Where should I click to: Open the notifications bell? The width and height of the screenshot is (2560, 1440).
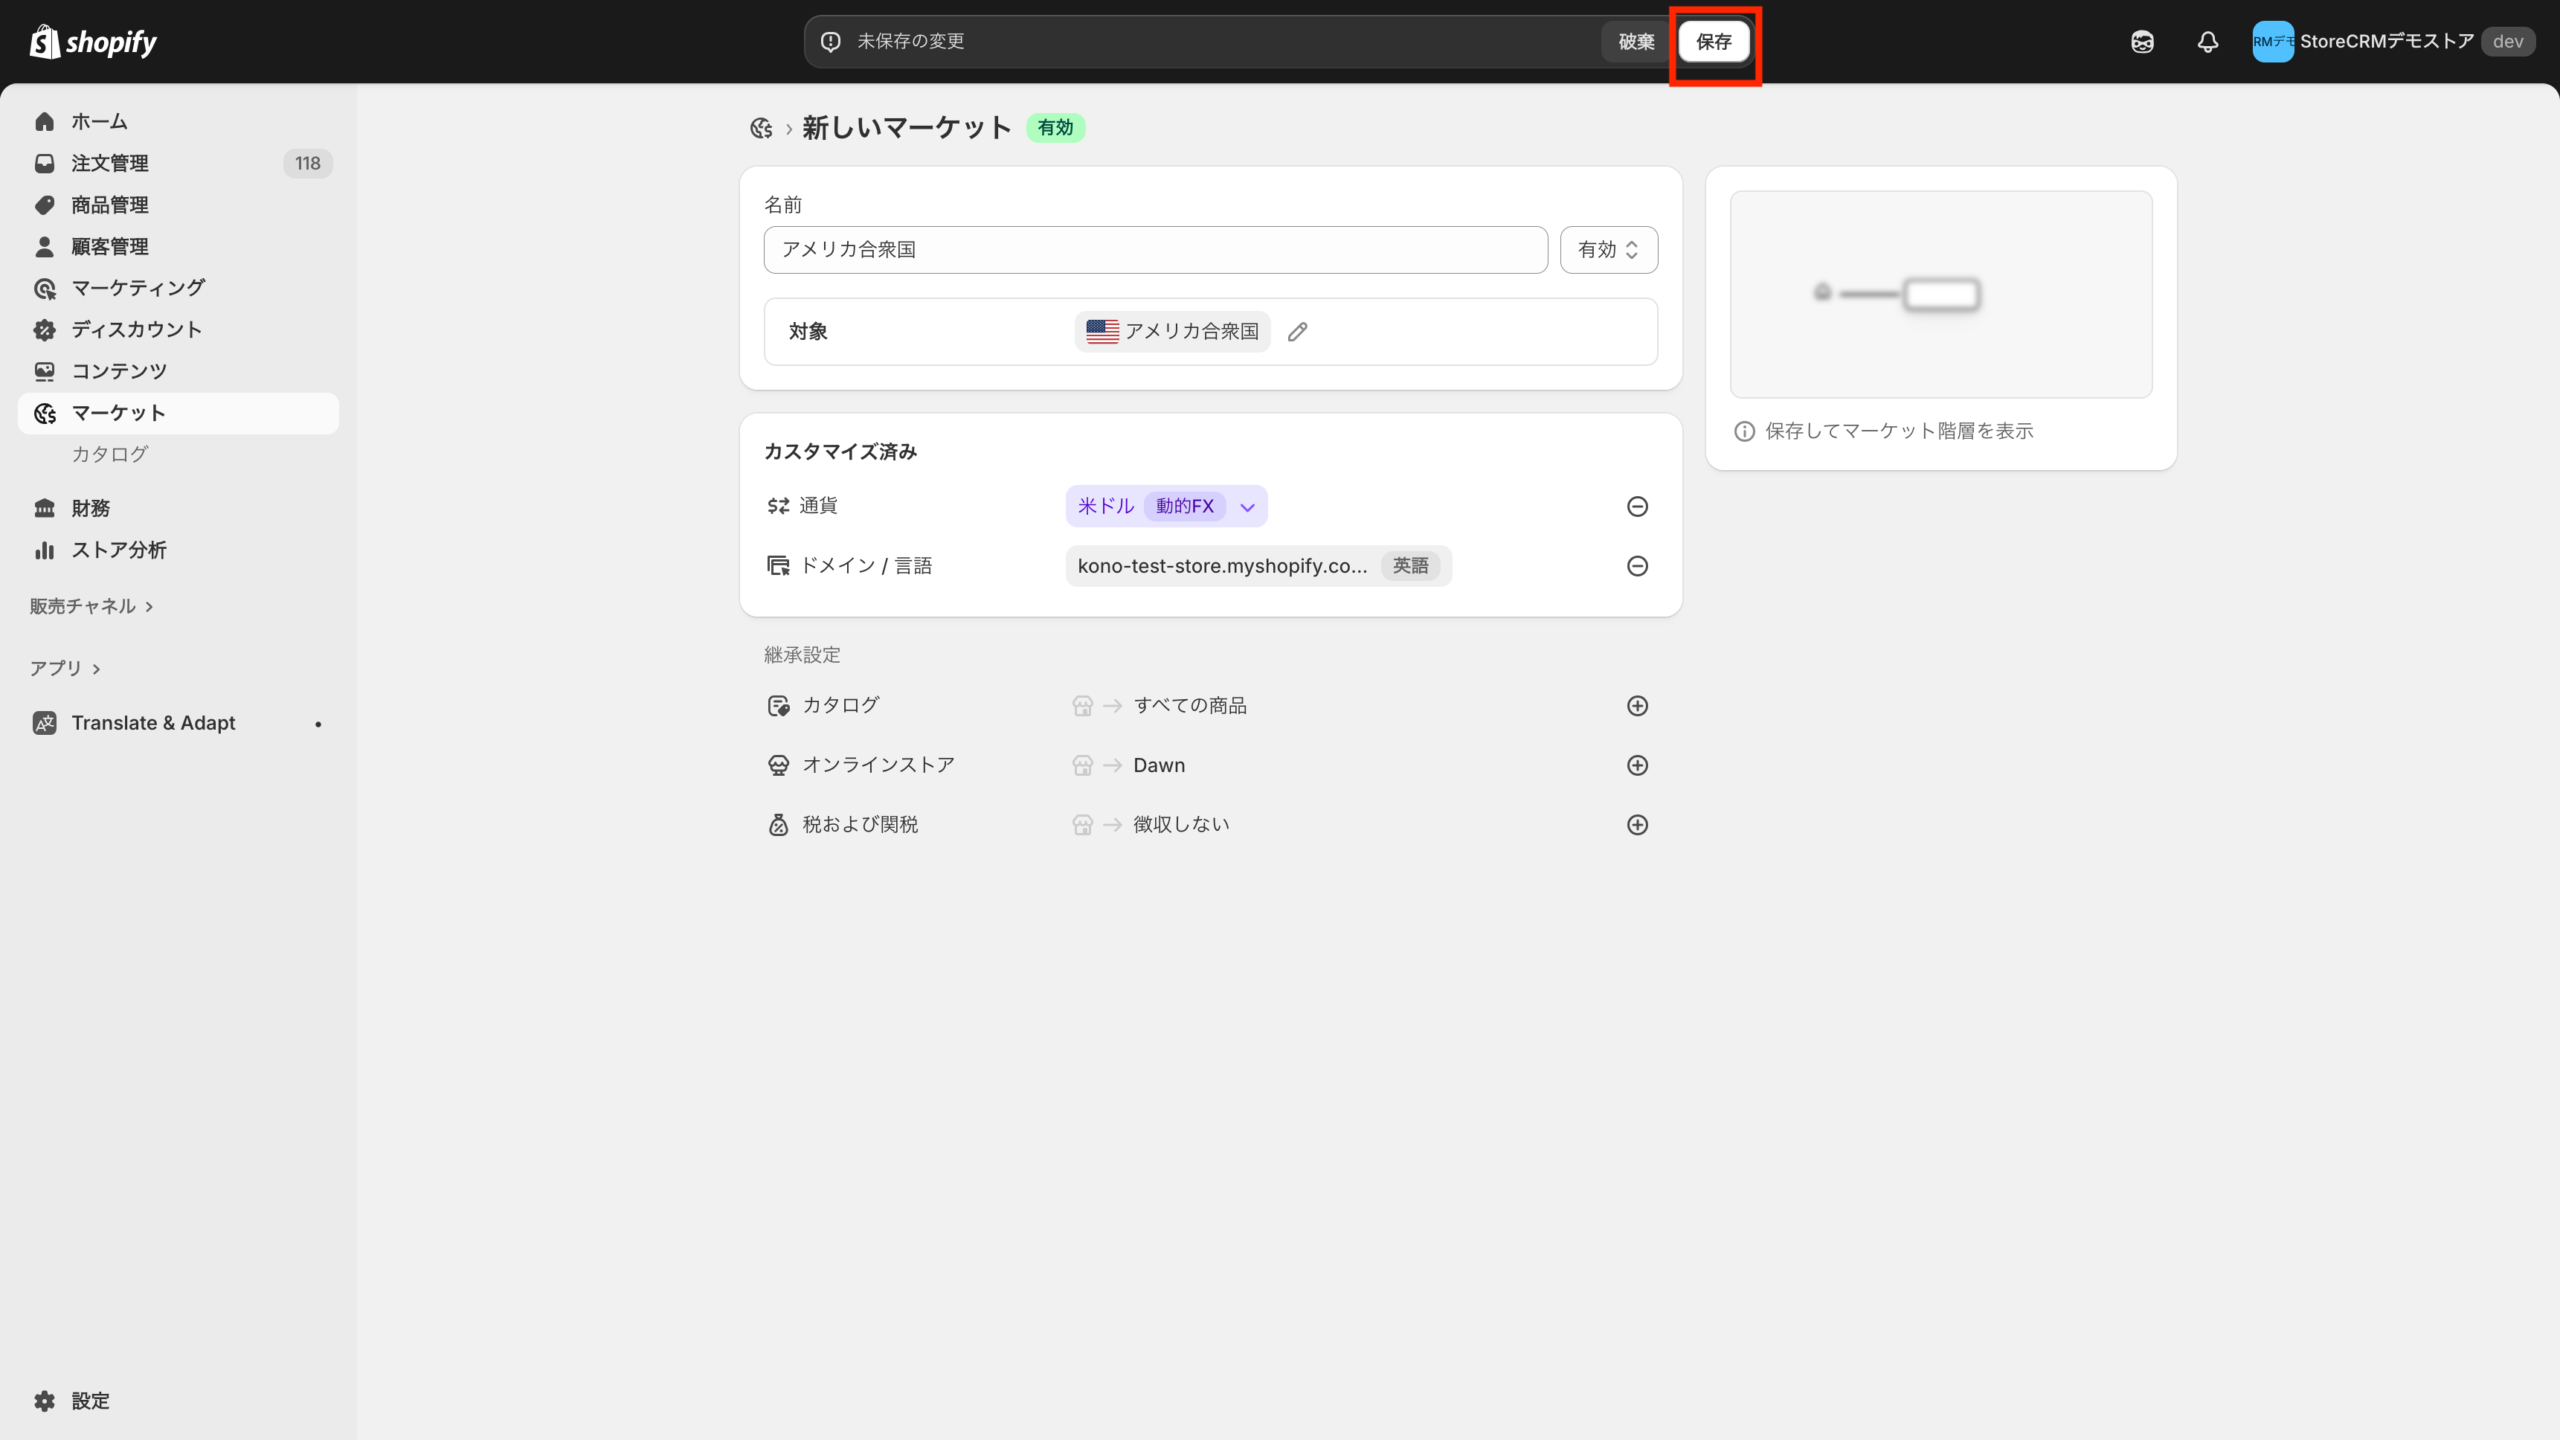[x=2207, y=42]
